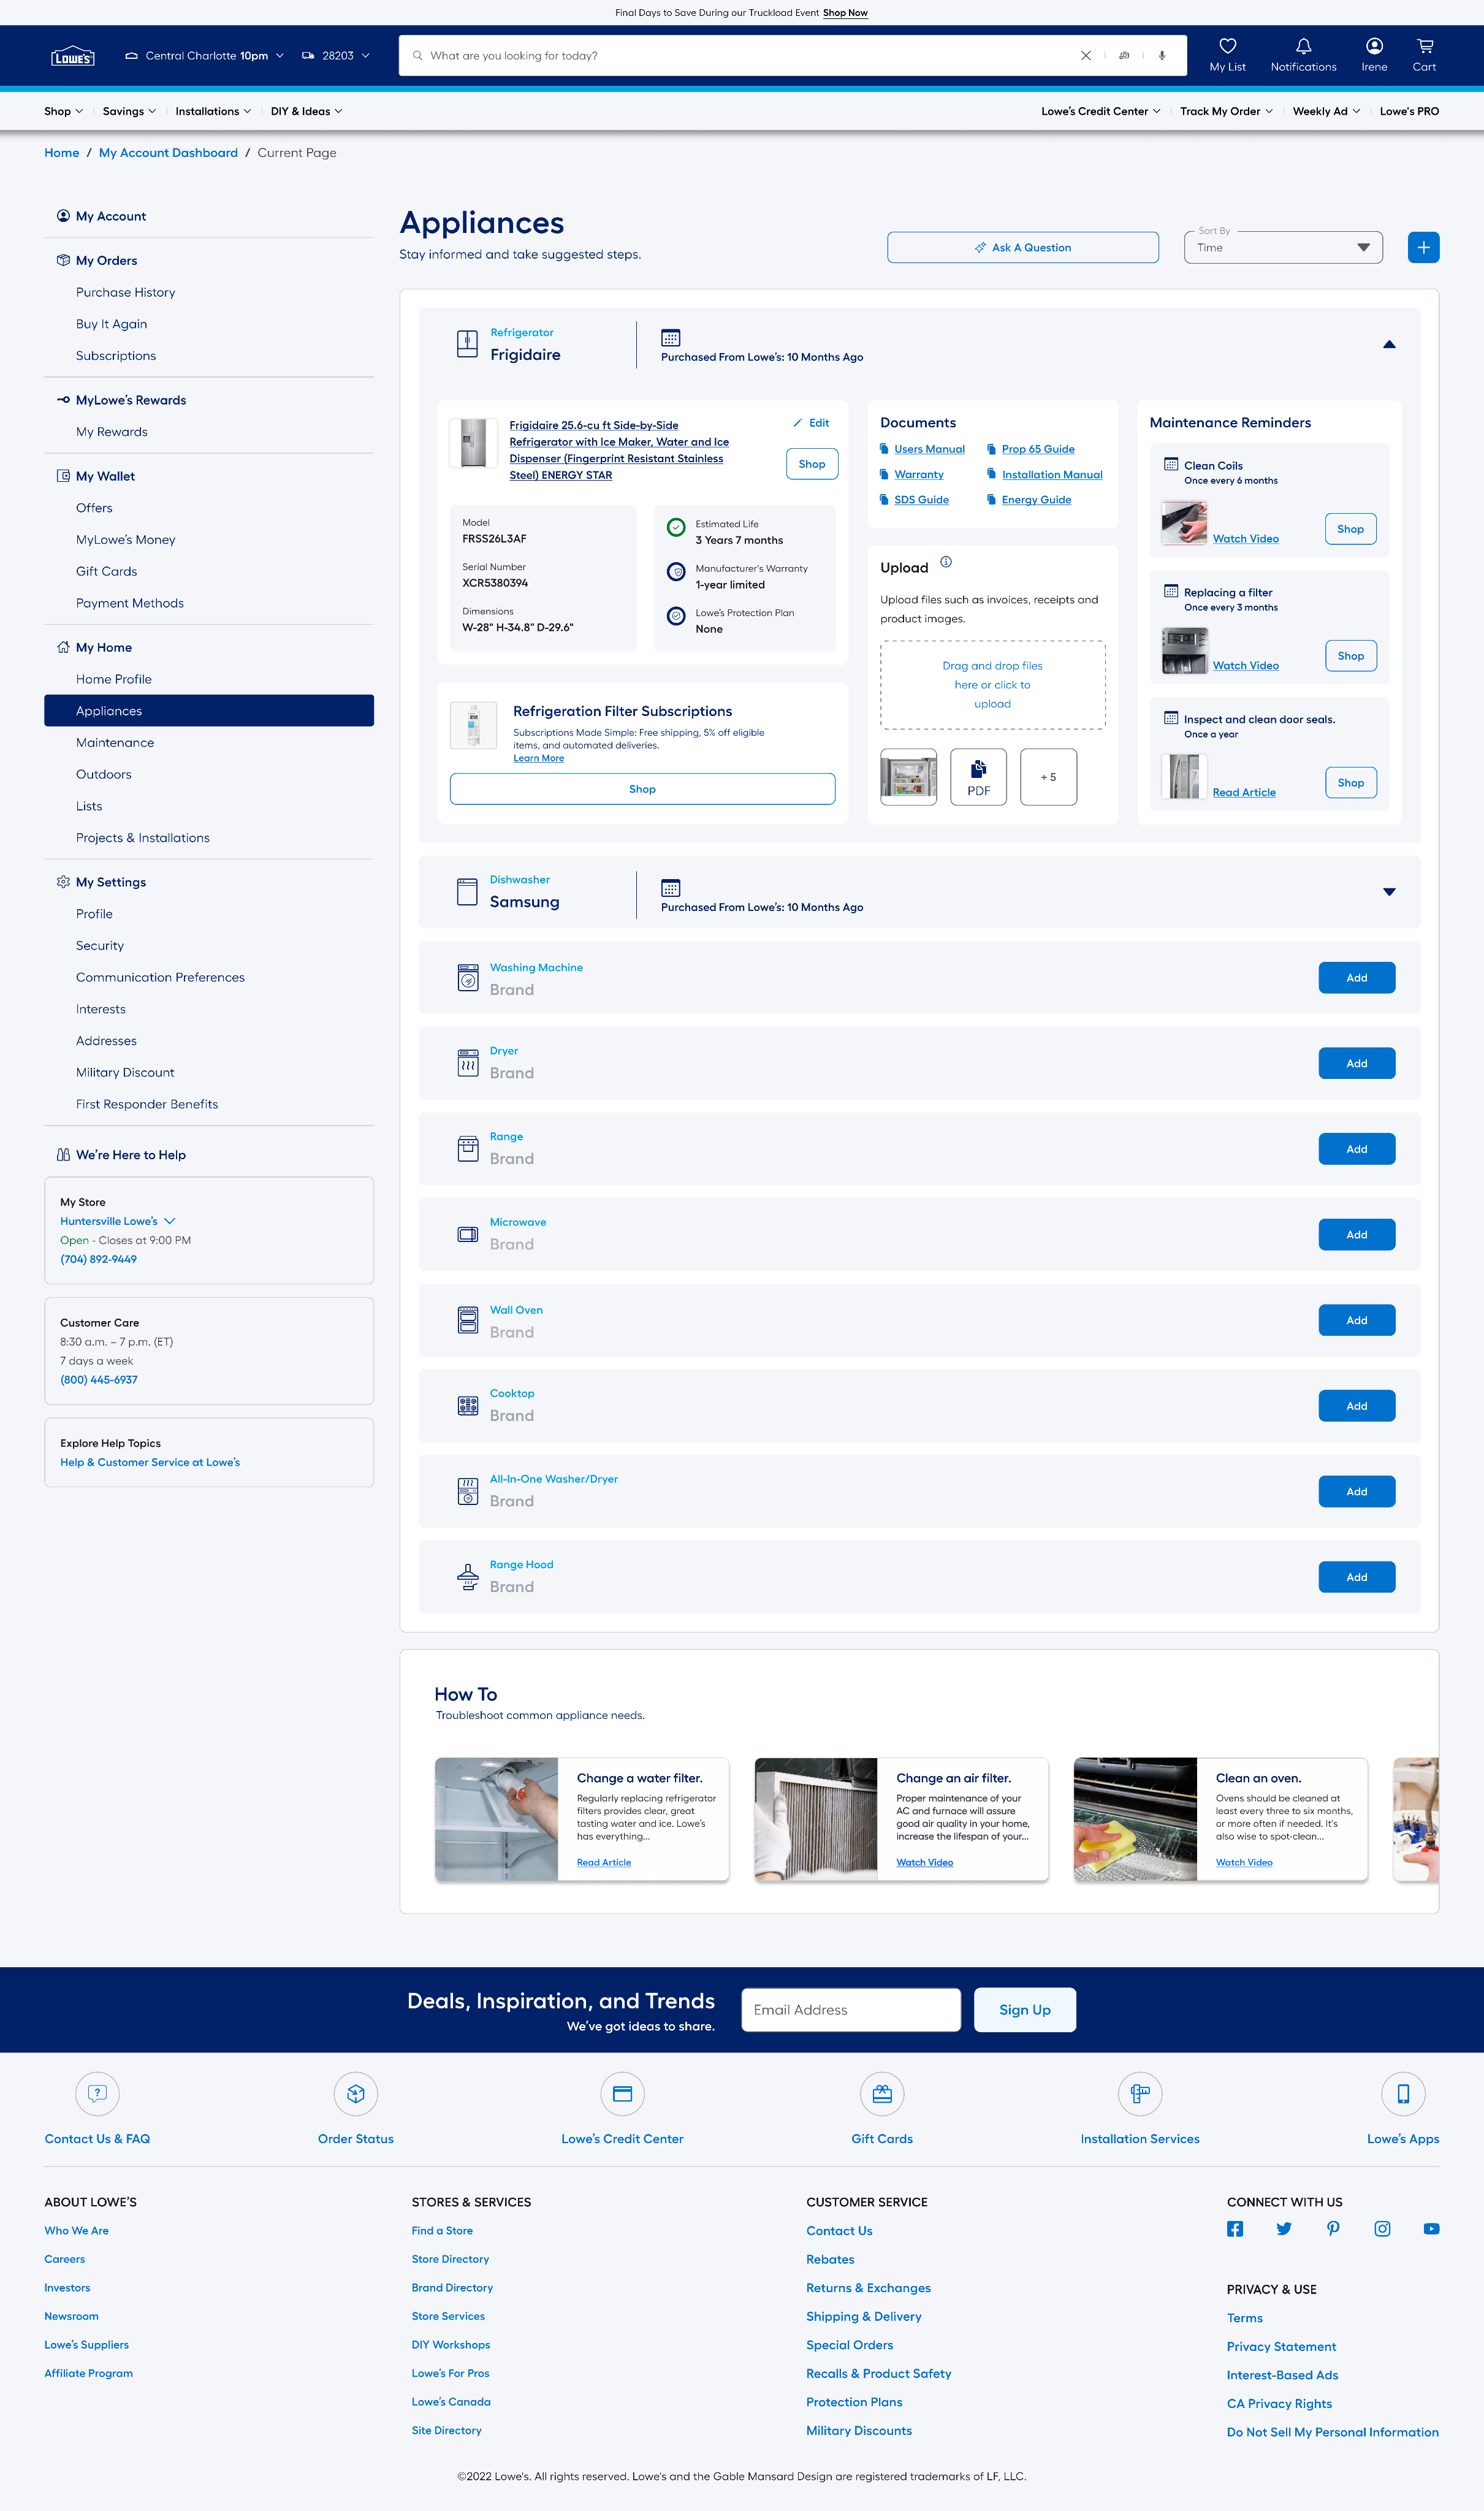This screenshot has width=1484, height=2511.
Task: Click Ask A Question button
Action: click(1023, 247)
